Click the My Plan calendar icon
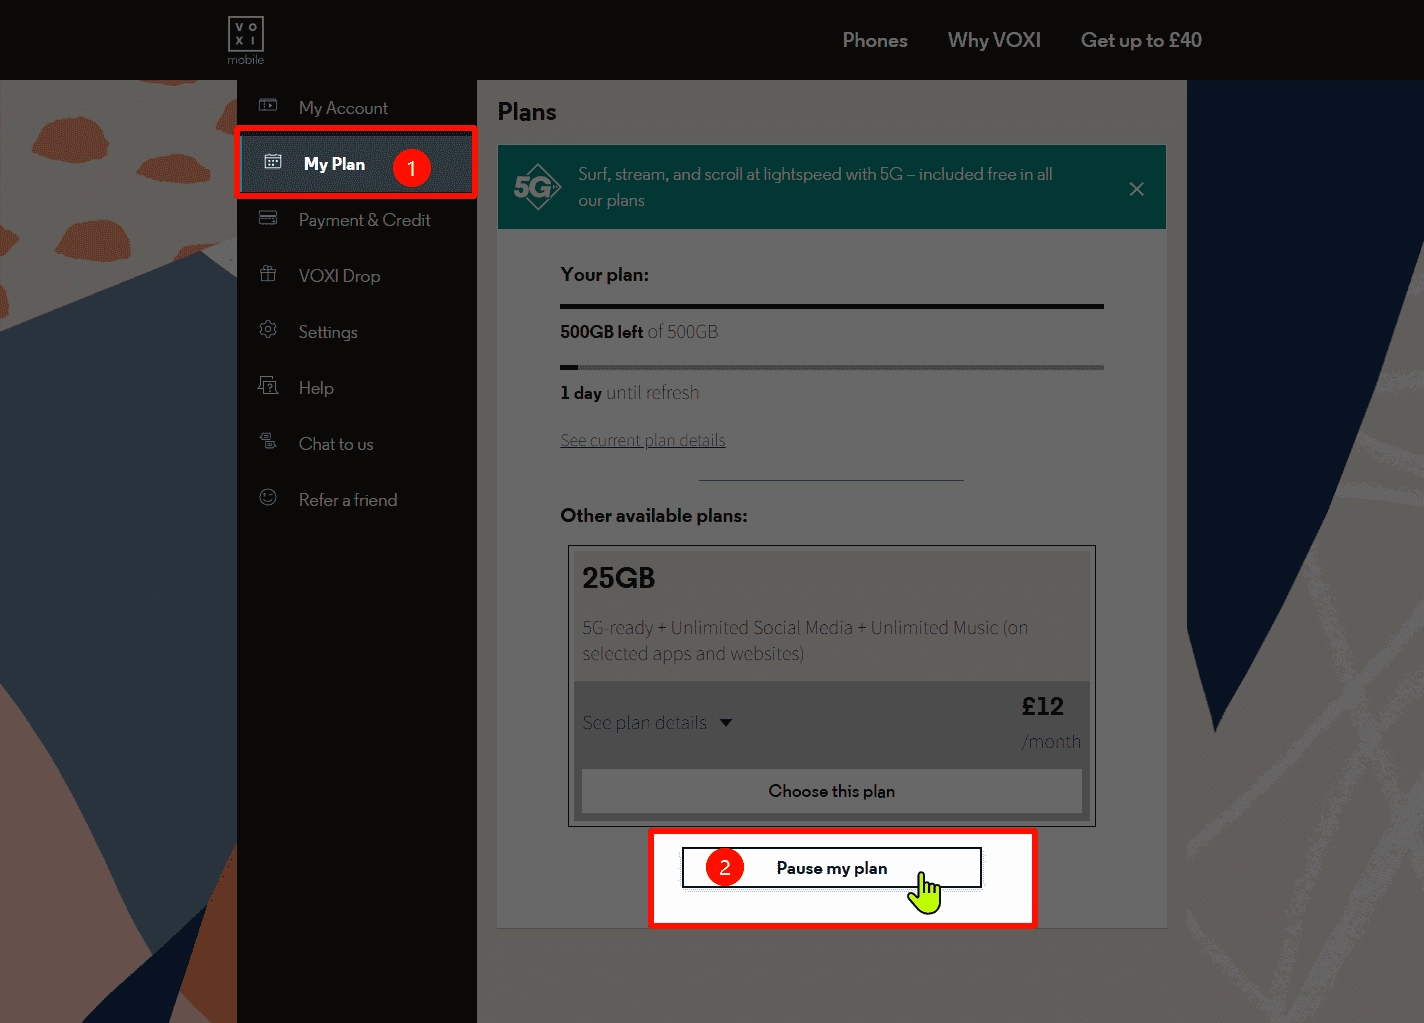This screenshot has height=1023, width=1424. click(273, 162)
